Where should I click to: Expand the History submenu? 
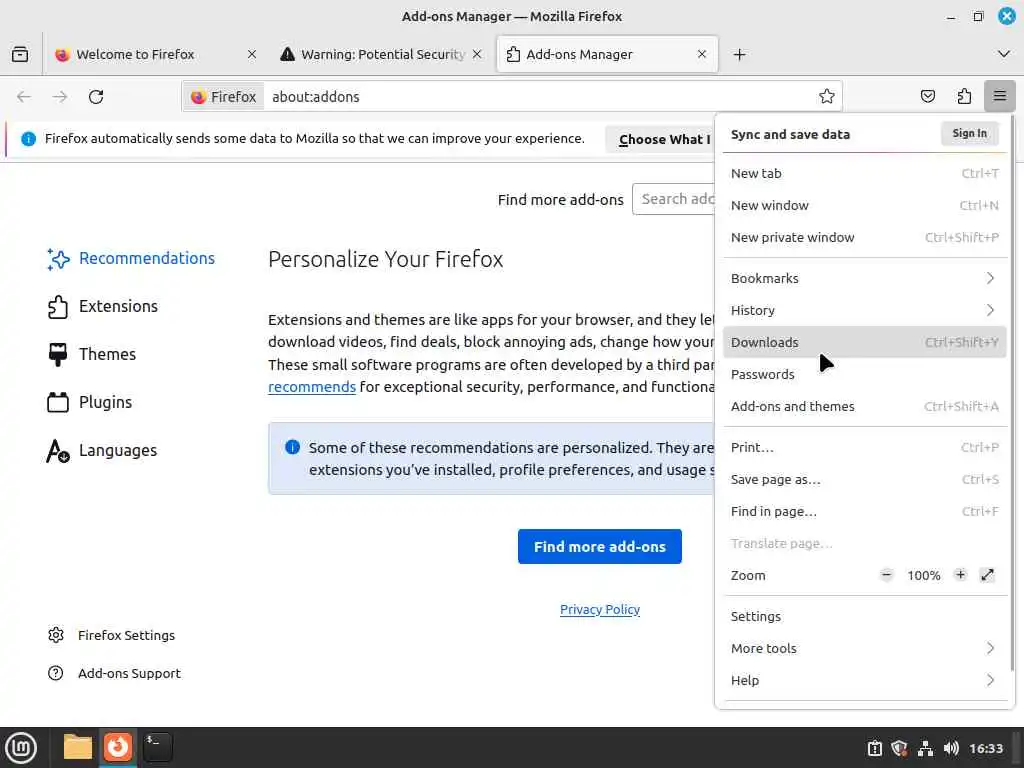(x=865, y=310)
